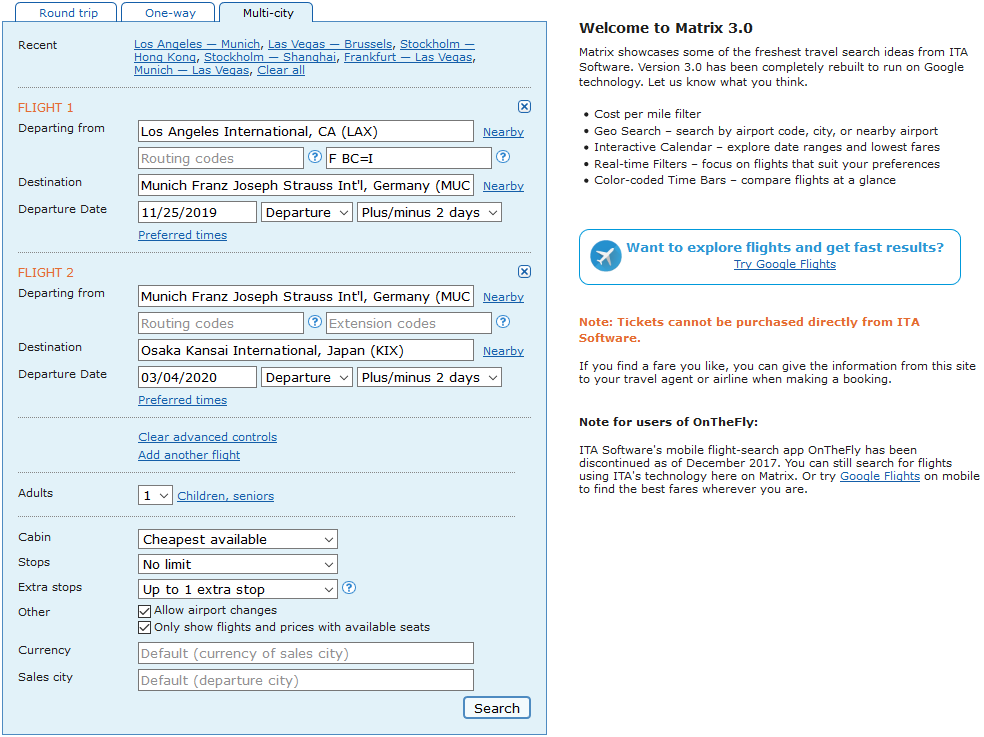Screen dimensions: 984x737
Task: Remove Flight 2 with its X icon
Action: coord(524,272)
